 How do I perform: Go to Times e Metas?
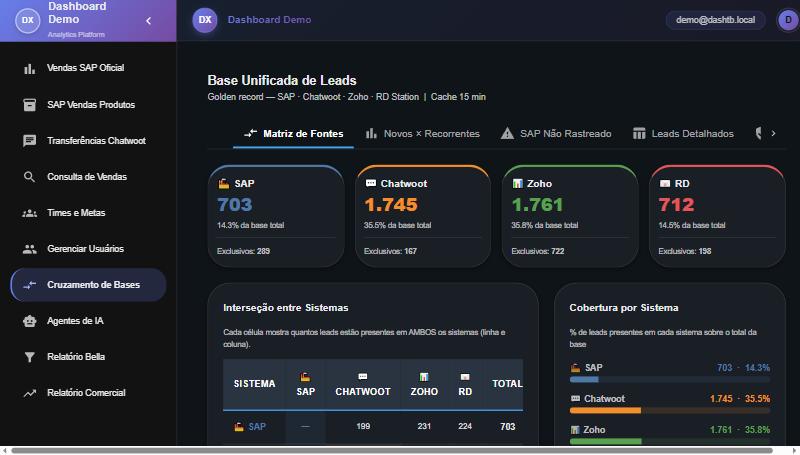pos(88,213)
